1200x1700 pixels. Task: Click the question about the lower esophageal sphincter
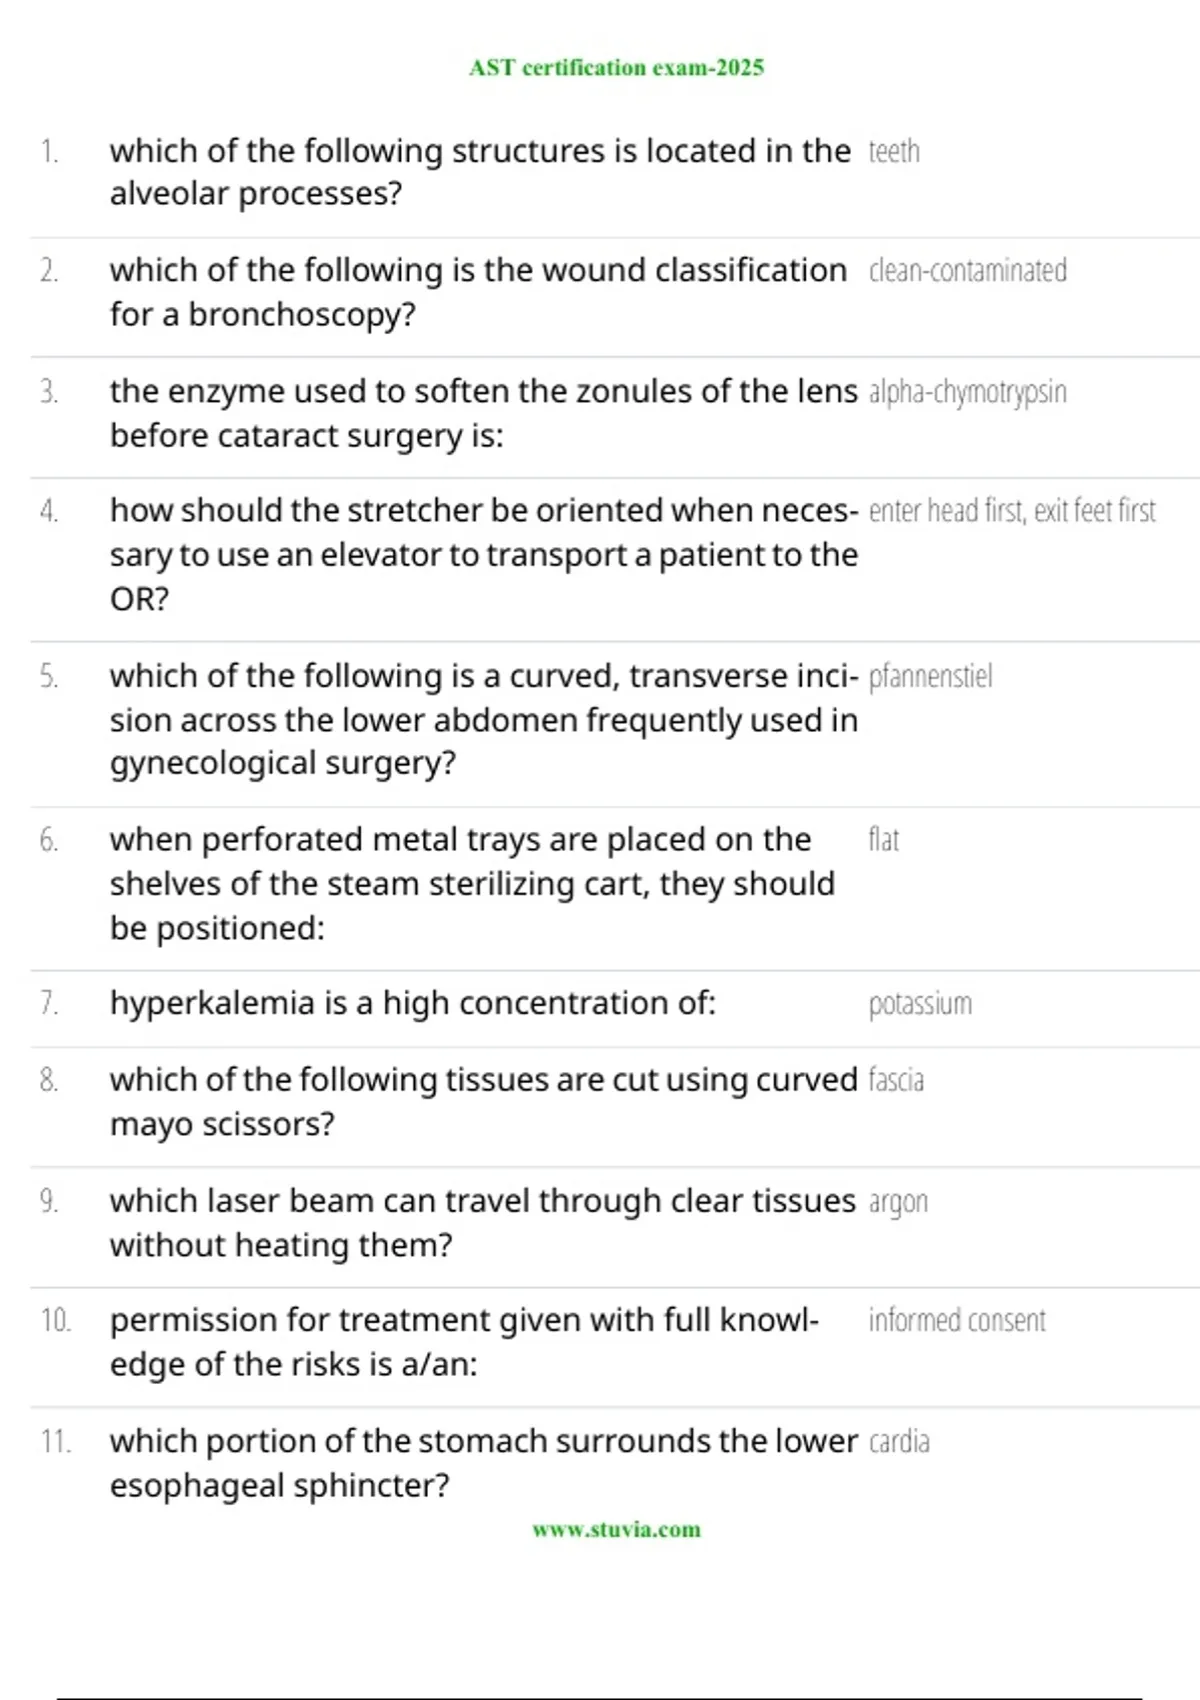coord(483,1463)
